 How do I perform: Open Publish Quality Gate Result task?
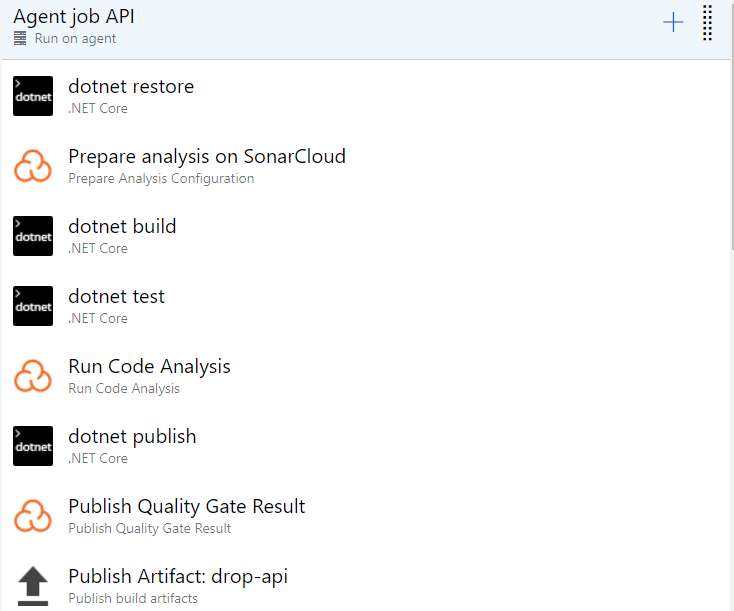tap(187, 507)
